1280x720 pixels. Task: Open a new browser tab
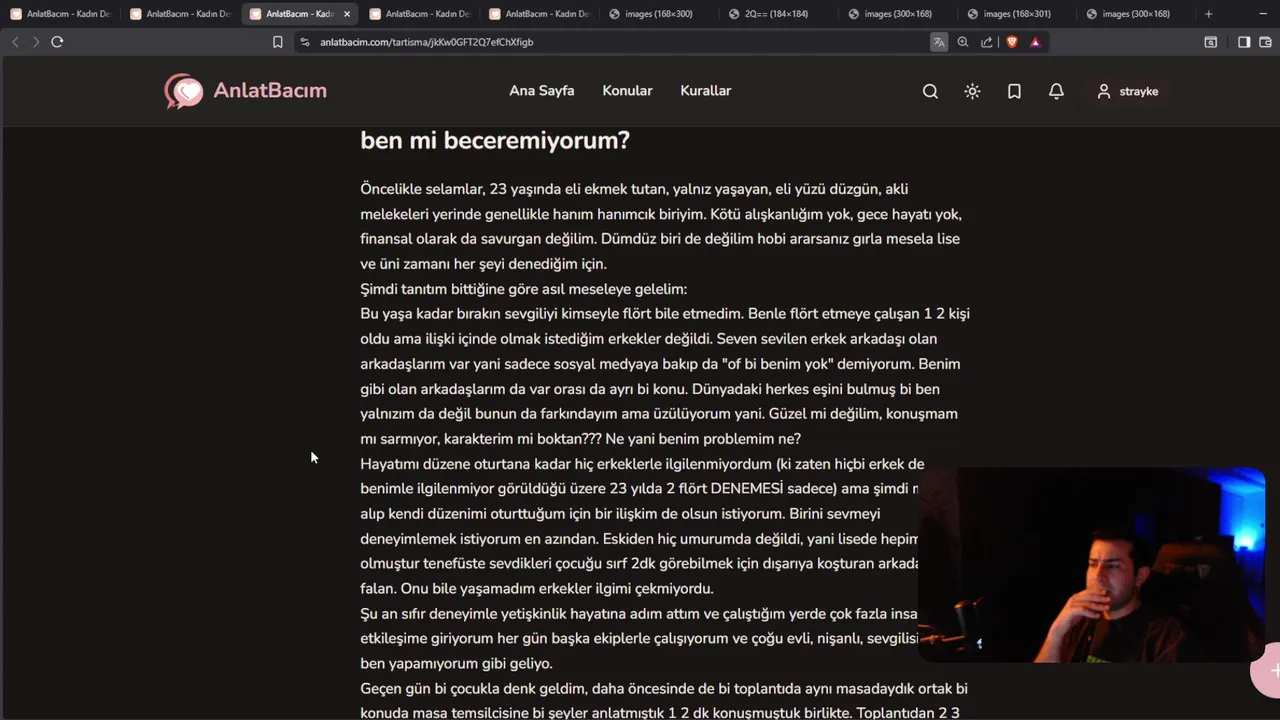coord(1208,14)
